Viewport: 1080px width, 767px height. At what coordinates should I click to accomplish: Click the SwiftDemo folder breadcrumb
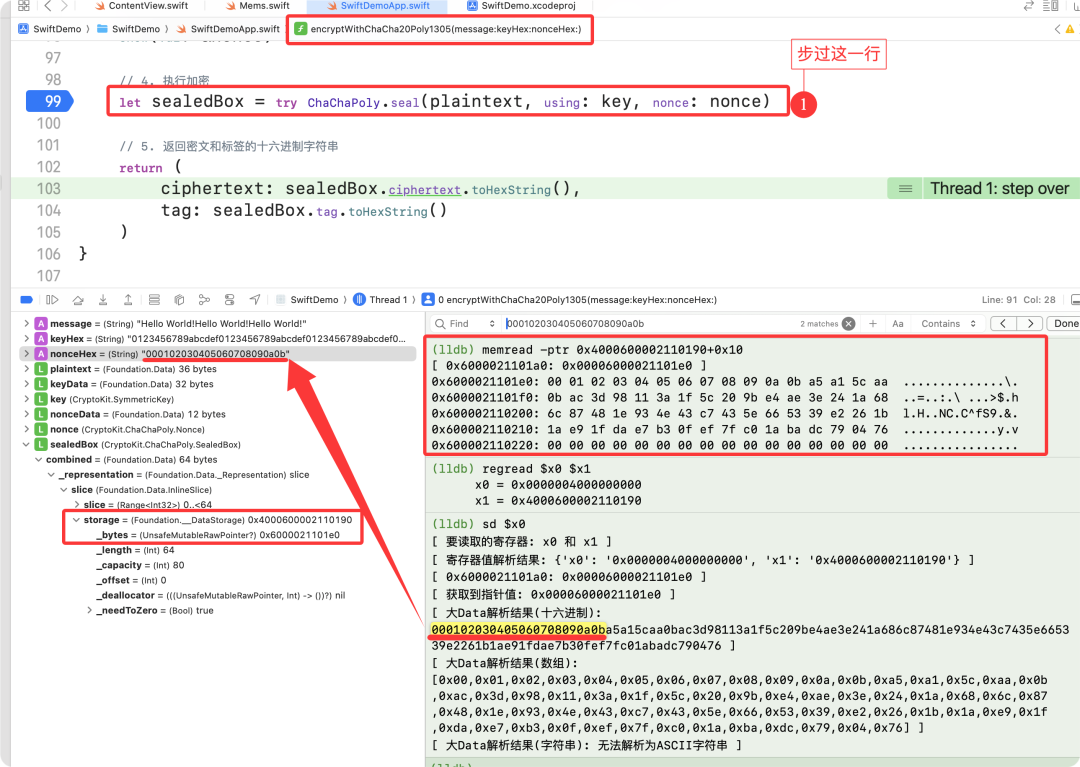[129, 29]
